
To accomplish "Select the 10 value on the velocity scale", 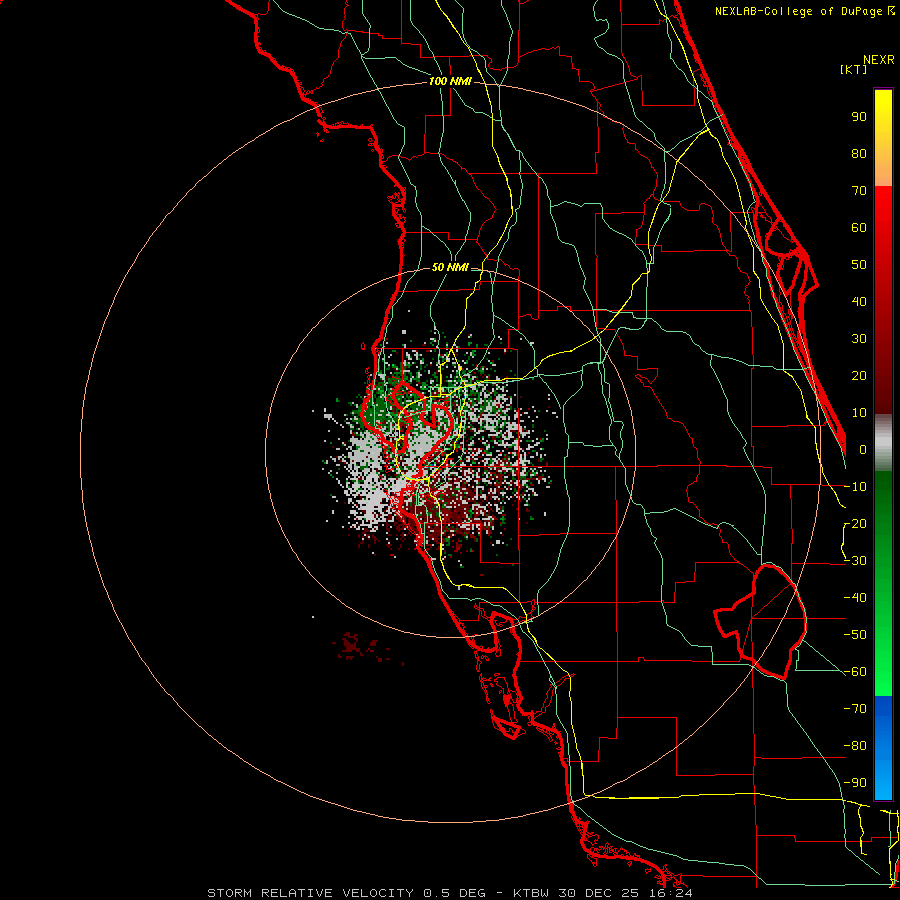I will point(859,413).
